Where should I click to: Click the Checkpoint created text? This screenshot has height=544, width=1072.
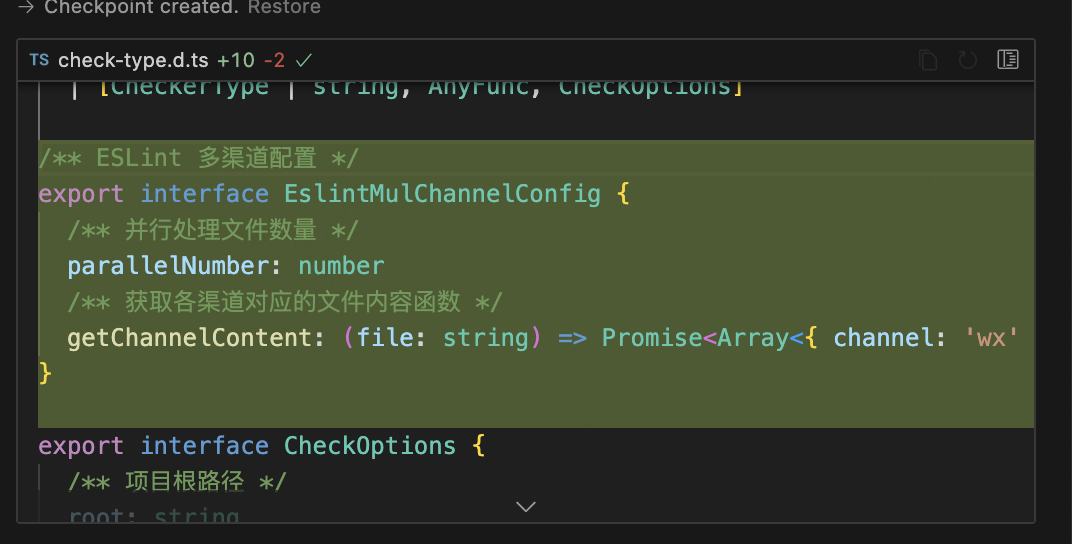tap(142, 8)
